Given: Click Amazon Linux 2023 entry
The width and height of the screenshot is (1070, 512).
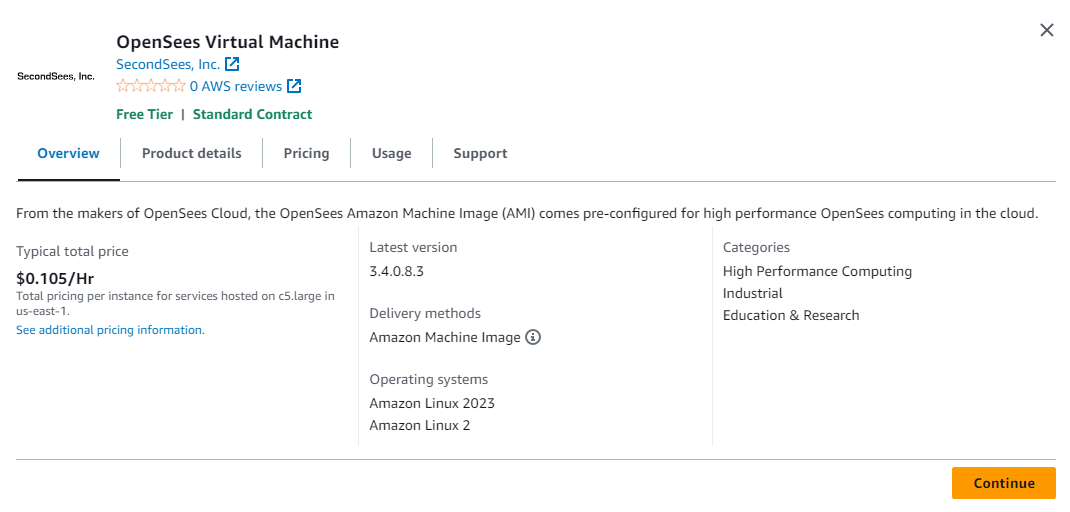Looking at the screenshot, I should 432,403.
